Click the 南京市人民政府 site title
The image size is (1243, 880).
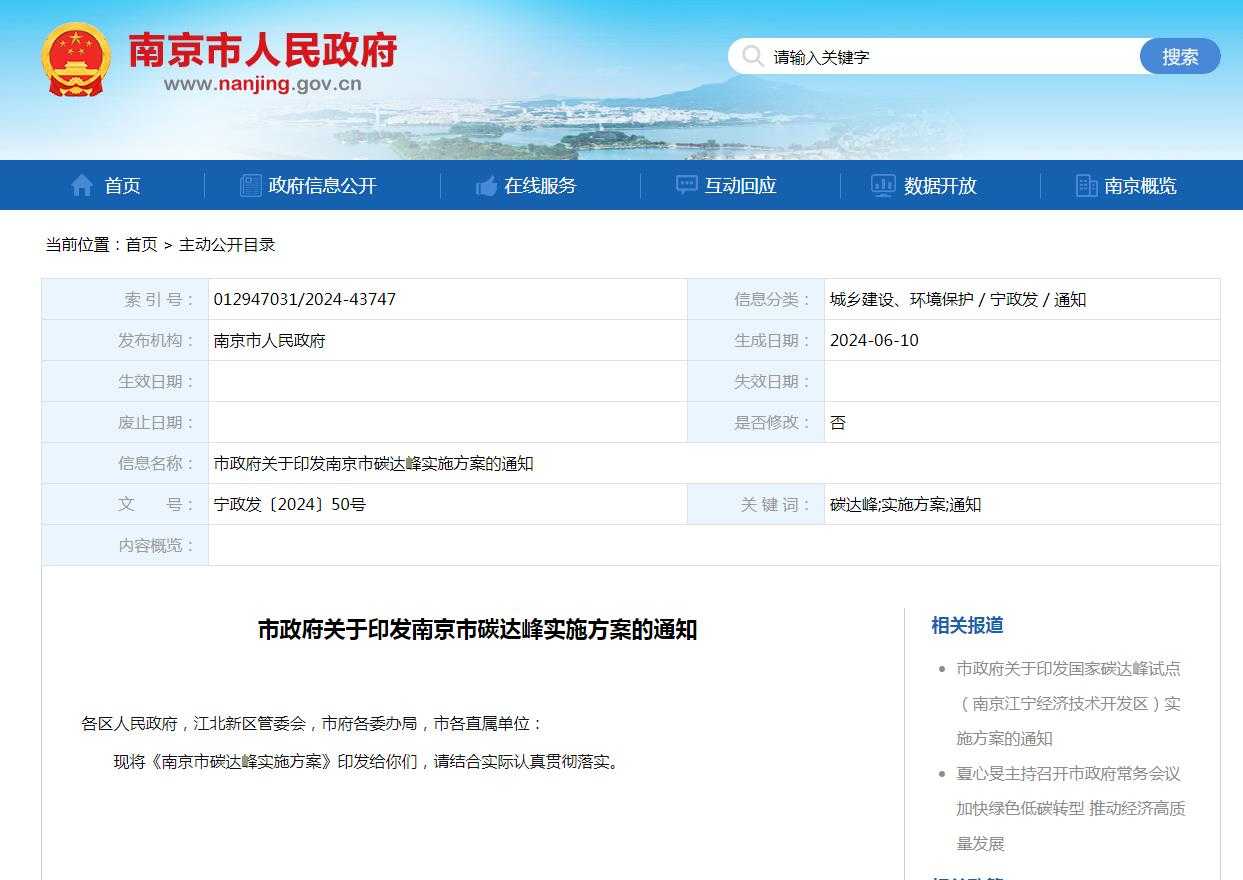(263, 50)
